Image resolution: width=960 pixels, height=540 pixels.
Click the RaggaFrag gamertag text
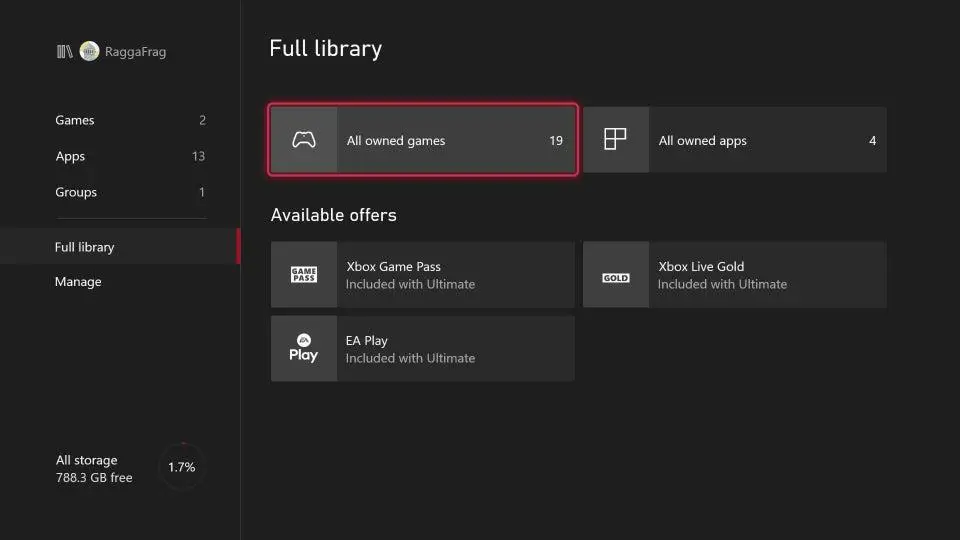135,51
